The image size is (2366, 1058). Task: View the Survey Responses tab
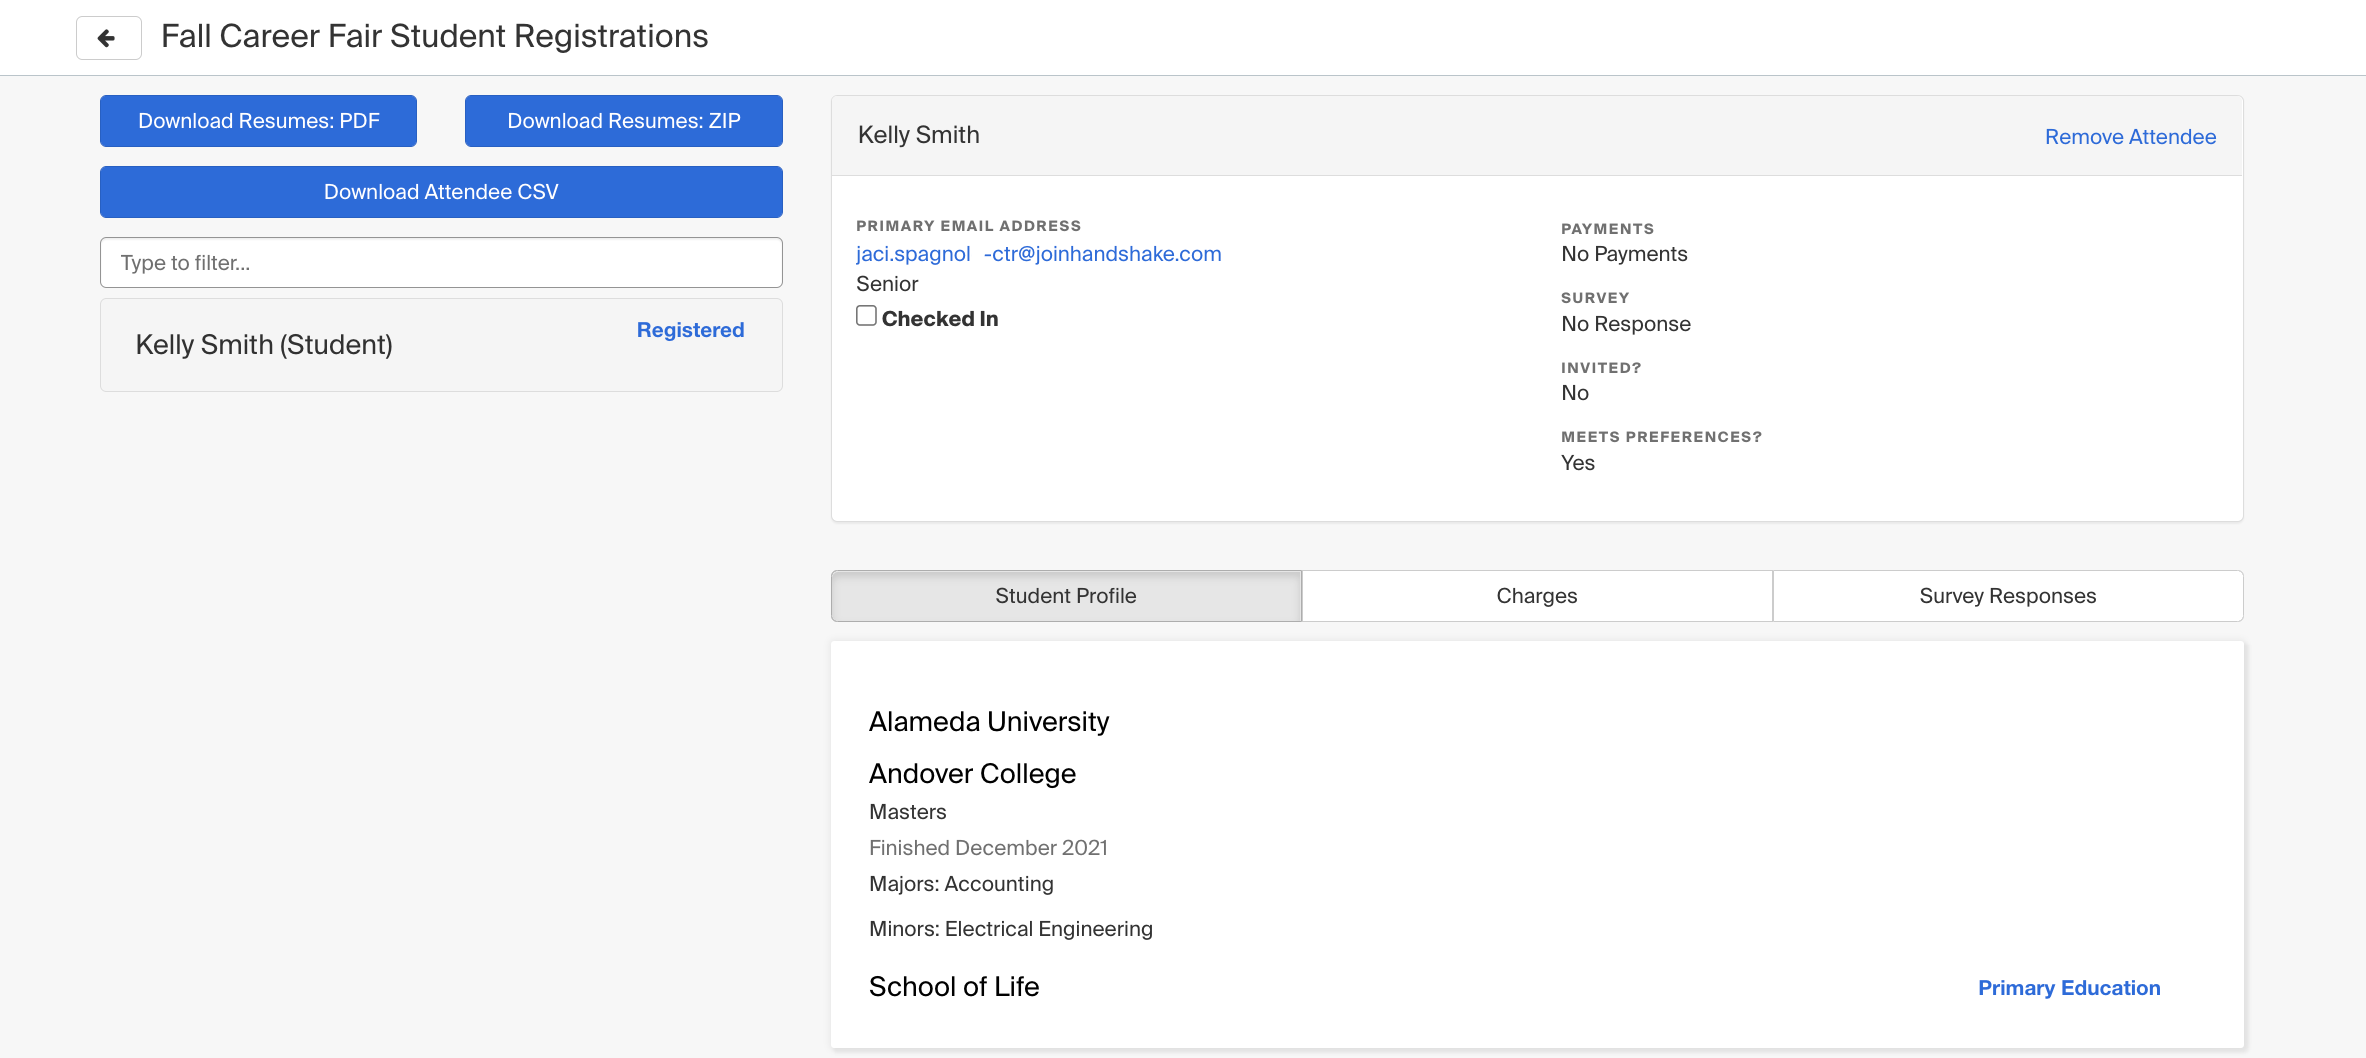[2007, 596]
